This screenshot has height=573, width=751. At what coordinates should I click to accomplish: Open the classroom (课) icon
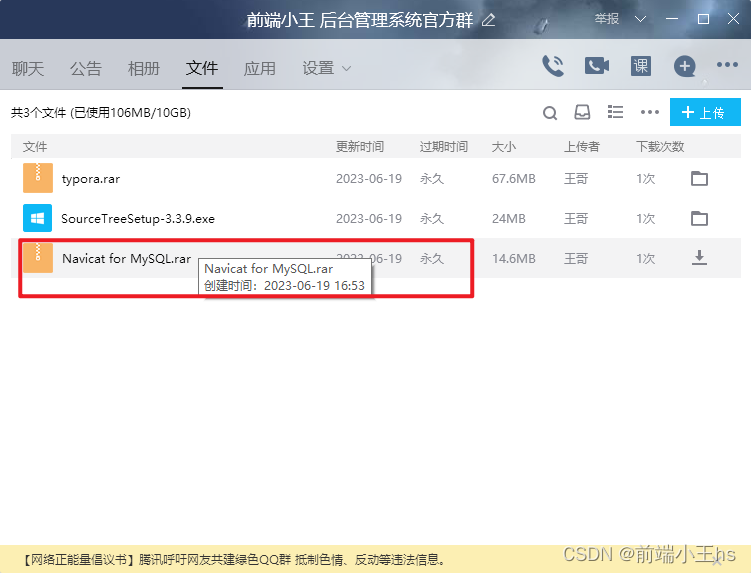640,66
